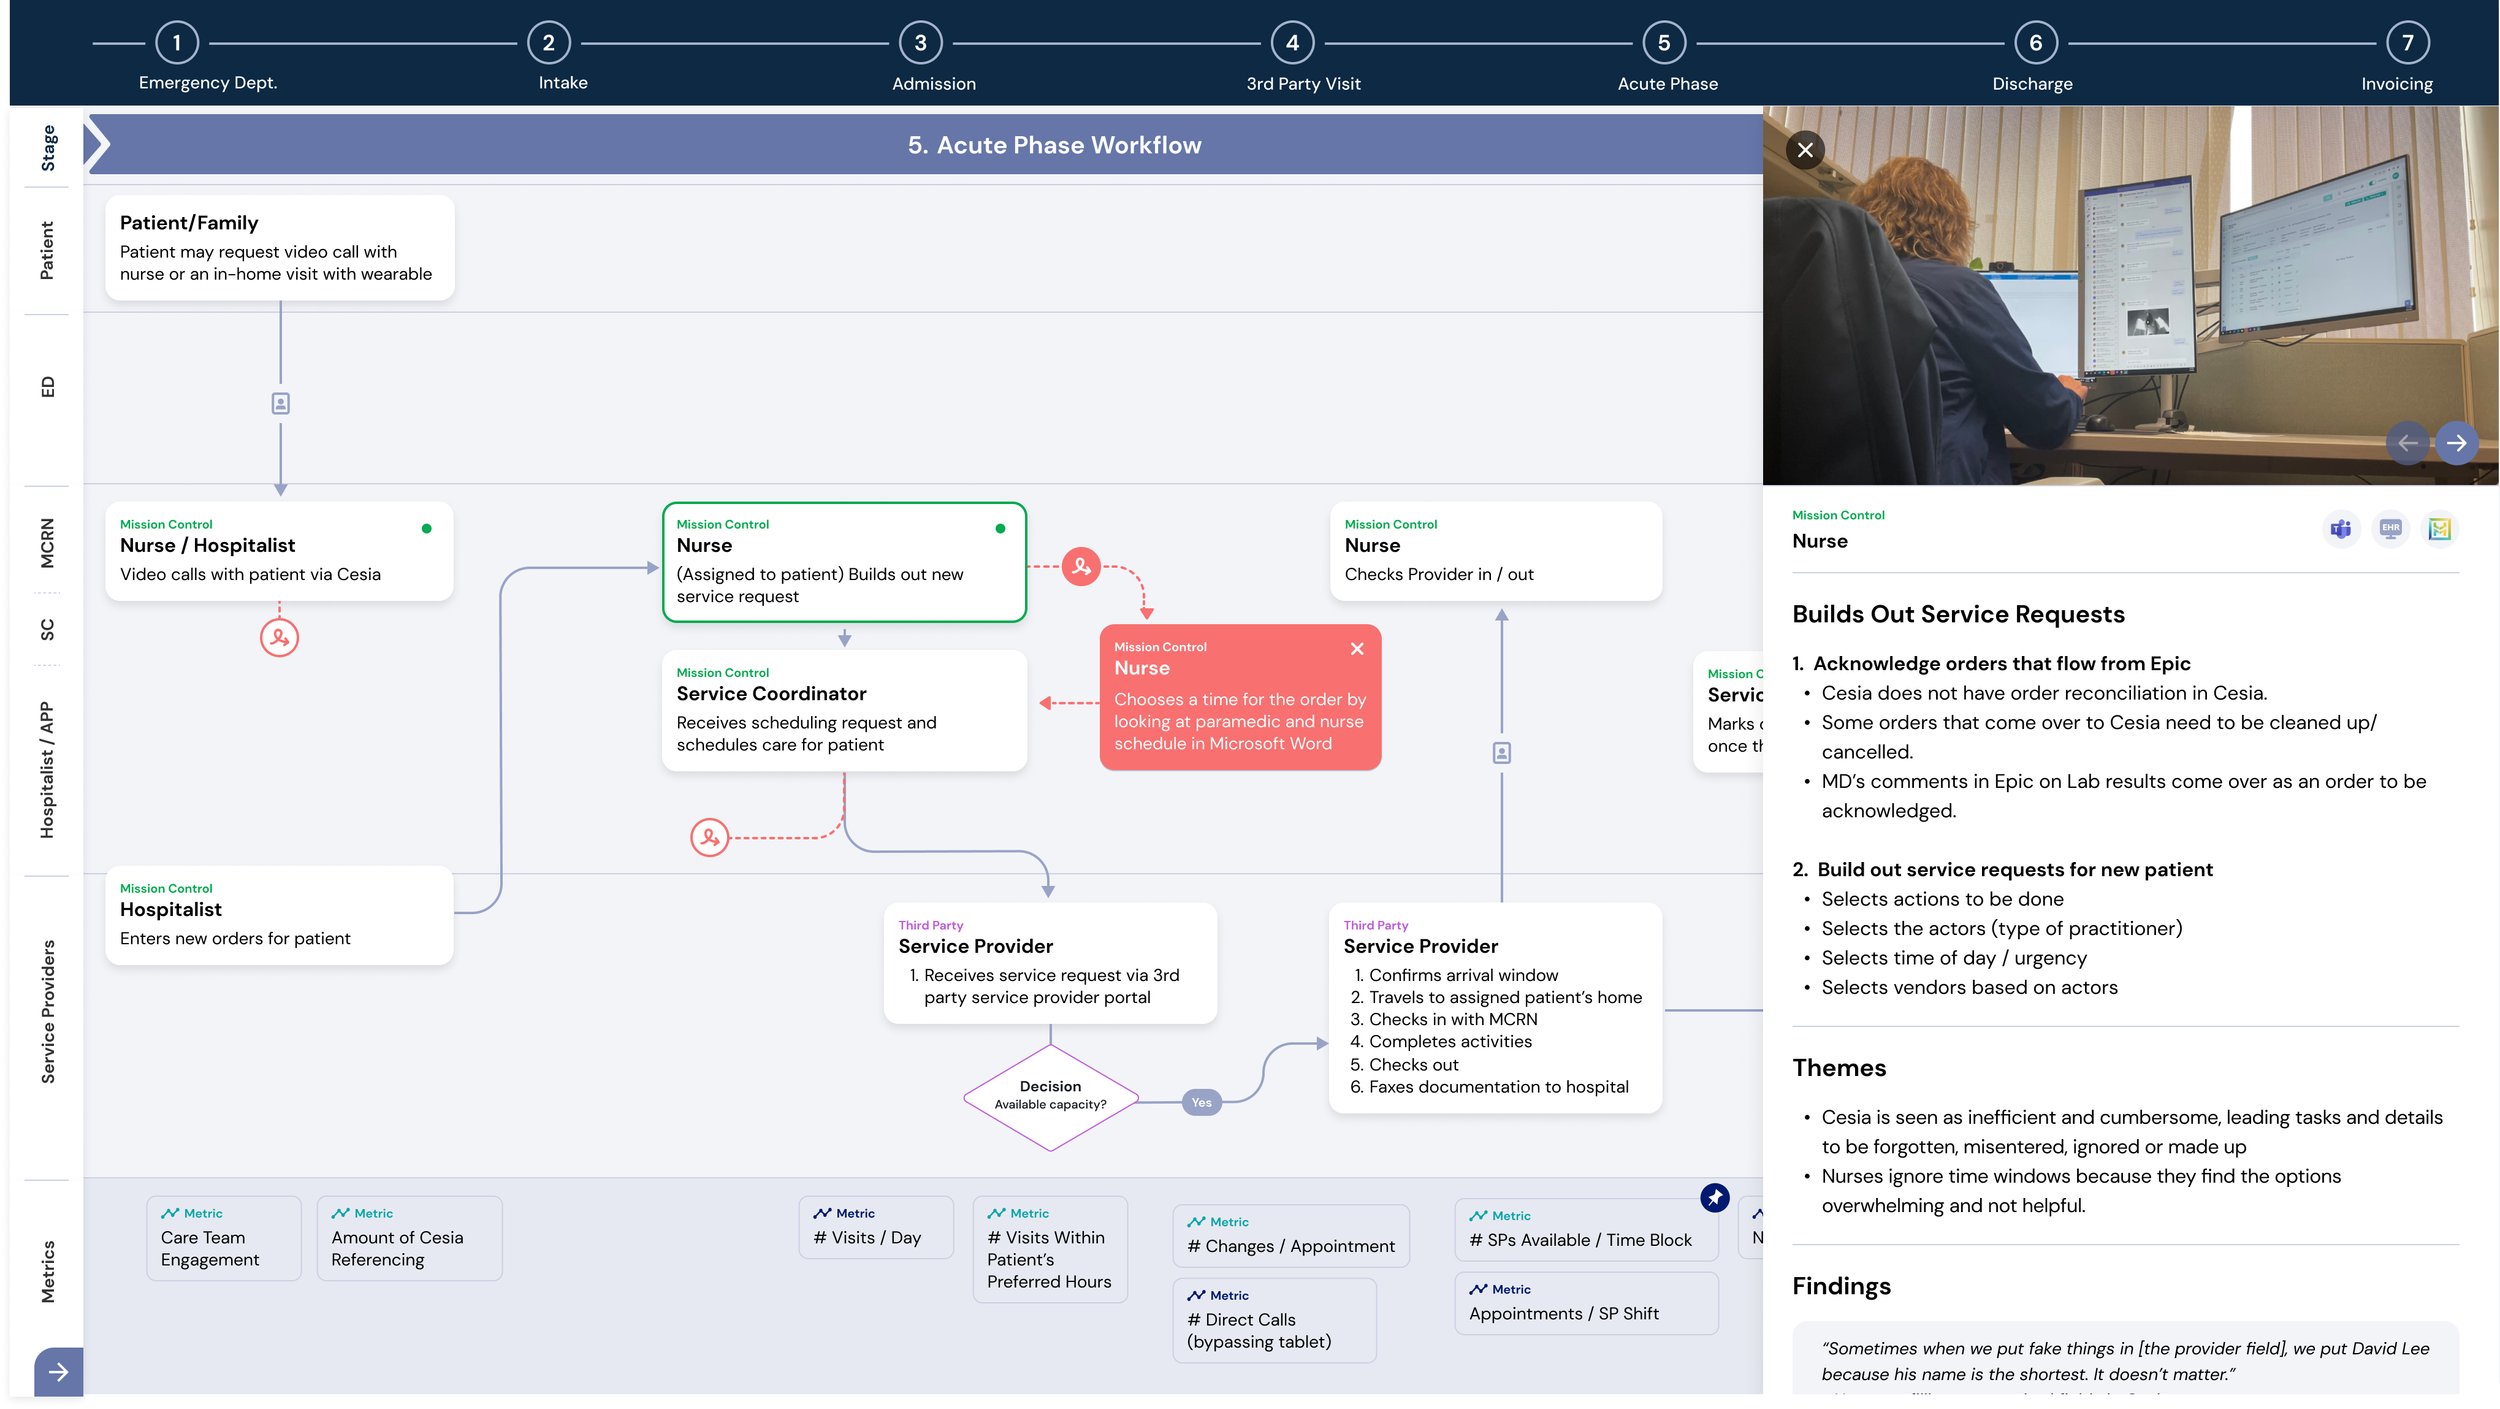Expand sidebar with bottom-left arrow button
Screen dimensions: 2500x1409
pos(58,1372)
